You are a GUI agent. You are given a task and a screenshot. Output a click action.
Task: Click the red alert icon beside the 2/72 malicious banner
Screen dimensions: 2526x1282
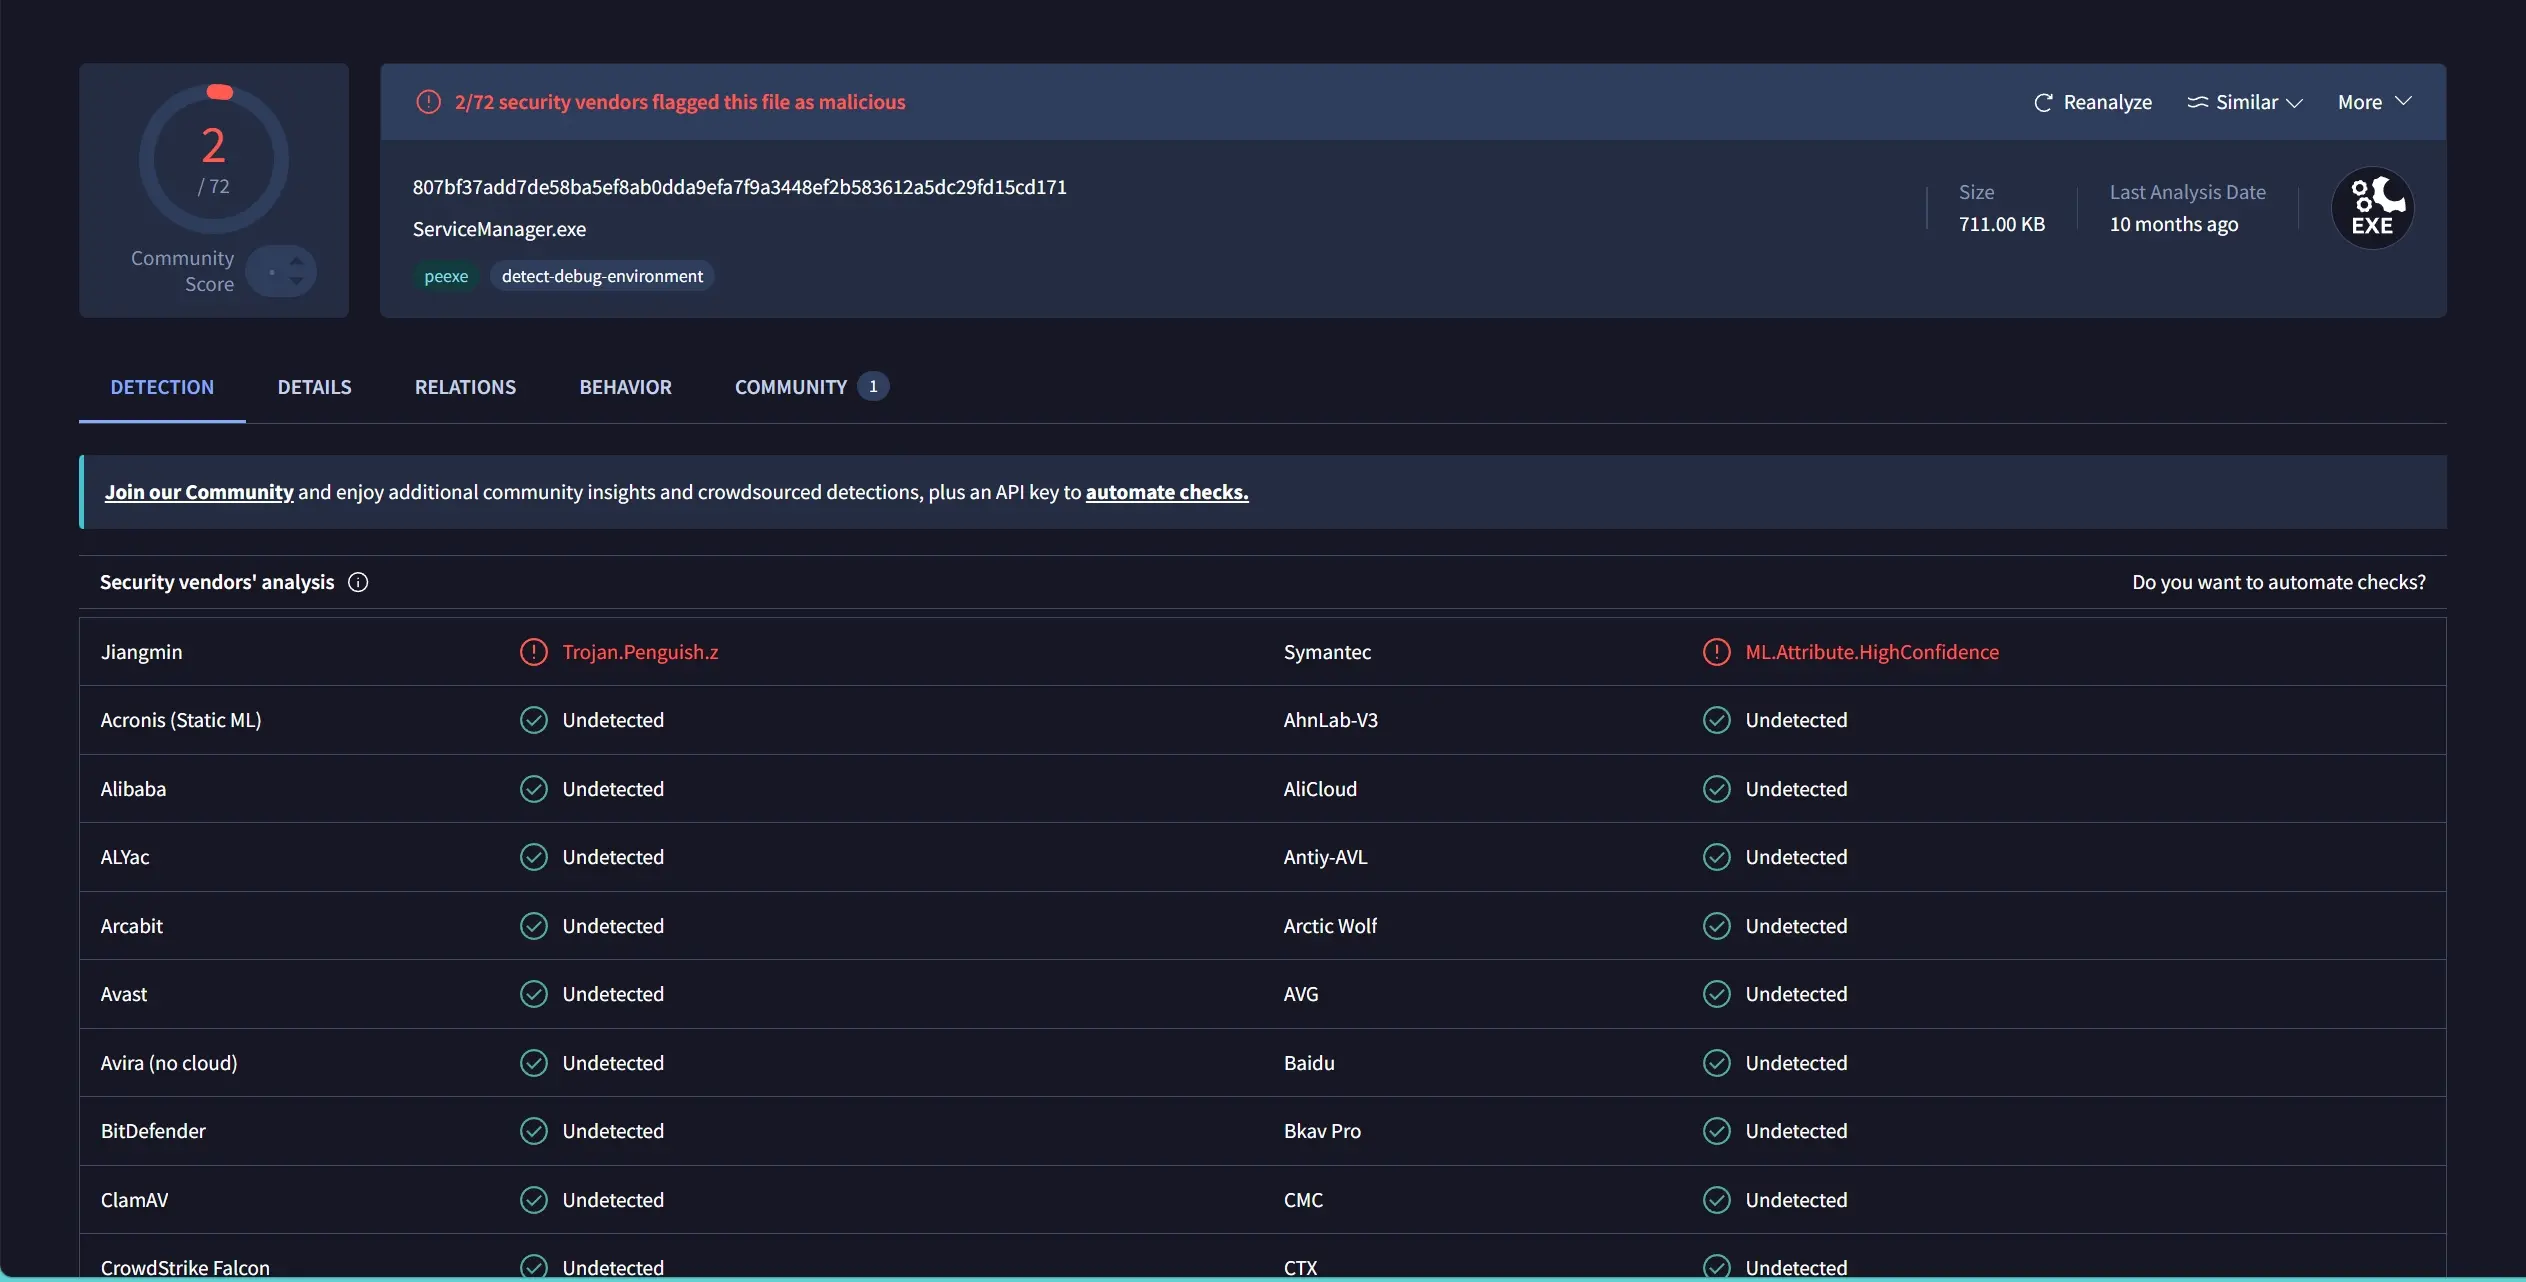pyautogui.click(x=428, y=102)
